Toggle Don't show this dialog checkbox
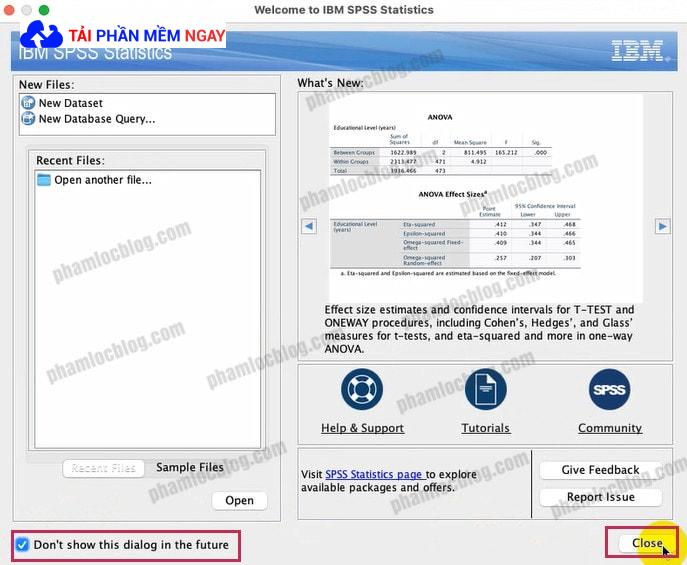 point(22,545)
